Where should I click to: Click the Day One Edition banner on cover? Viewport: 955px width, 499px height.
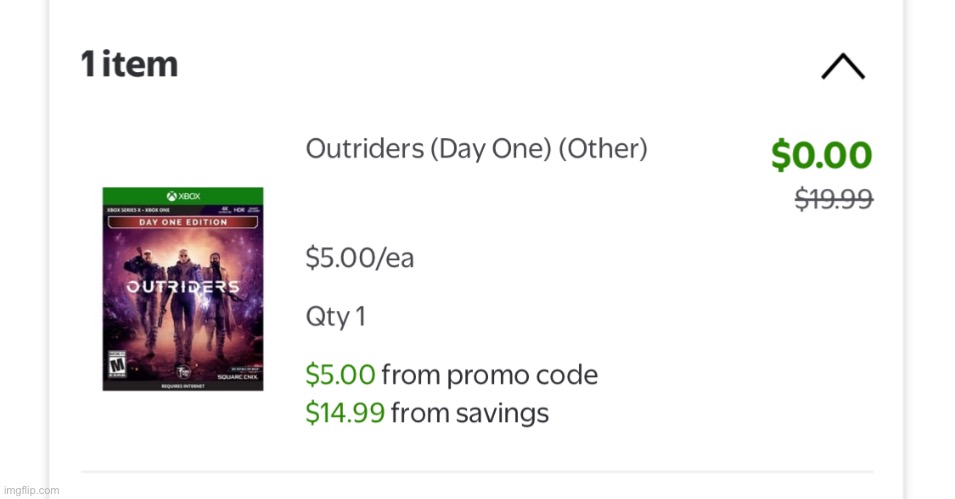(183, 222)
